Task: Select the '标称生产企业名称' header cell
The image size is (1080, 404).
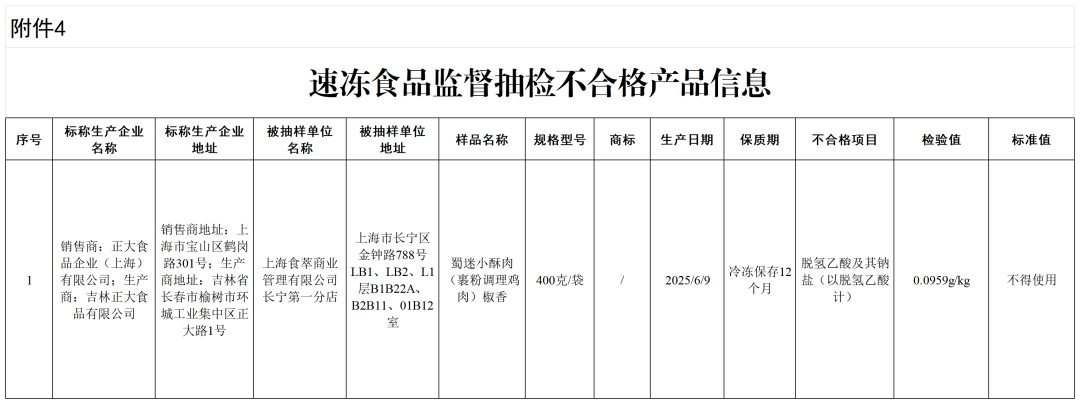Action: pos(104,140)
